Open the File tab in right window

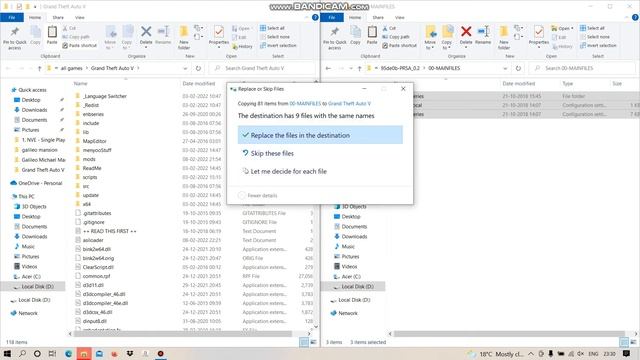332,18
